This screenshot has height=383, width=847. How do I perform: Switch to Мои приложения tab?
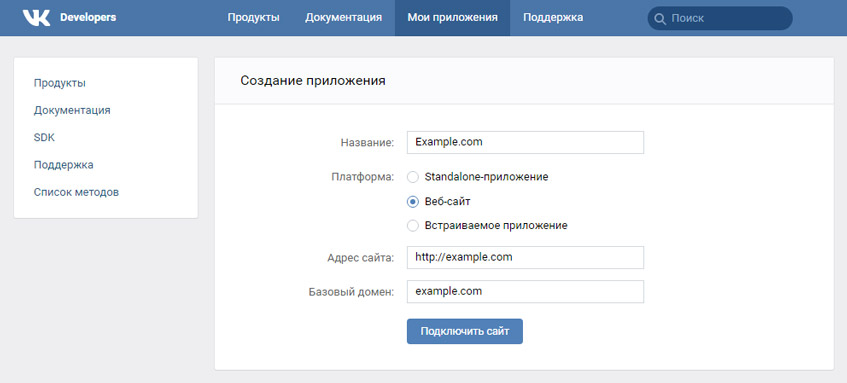click(x=453, y=18)
